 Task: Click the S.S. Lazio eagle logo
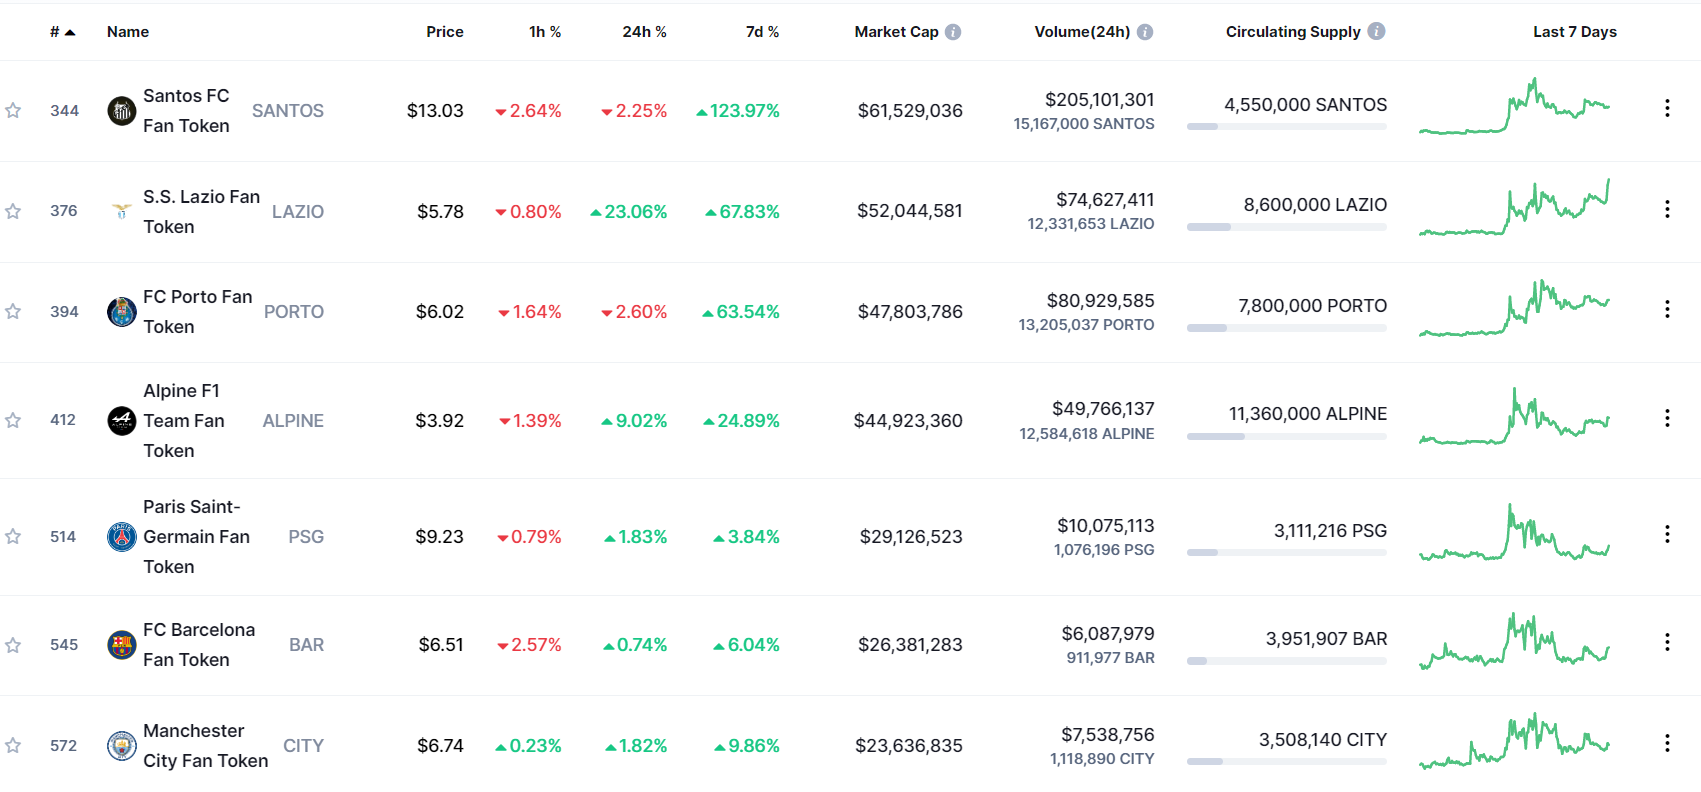pyautogui.click(x=122, y=211)
